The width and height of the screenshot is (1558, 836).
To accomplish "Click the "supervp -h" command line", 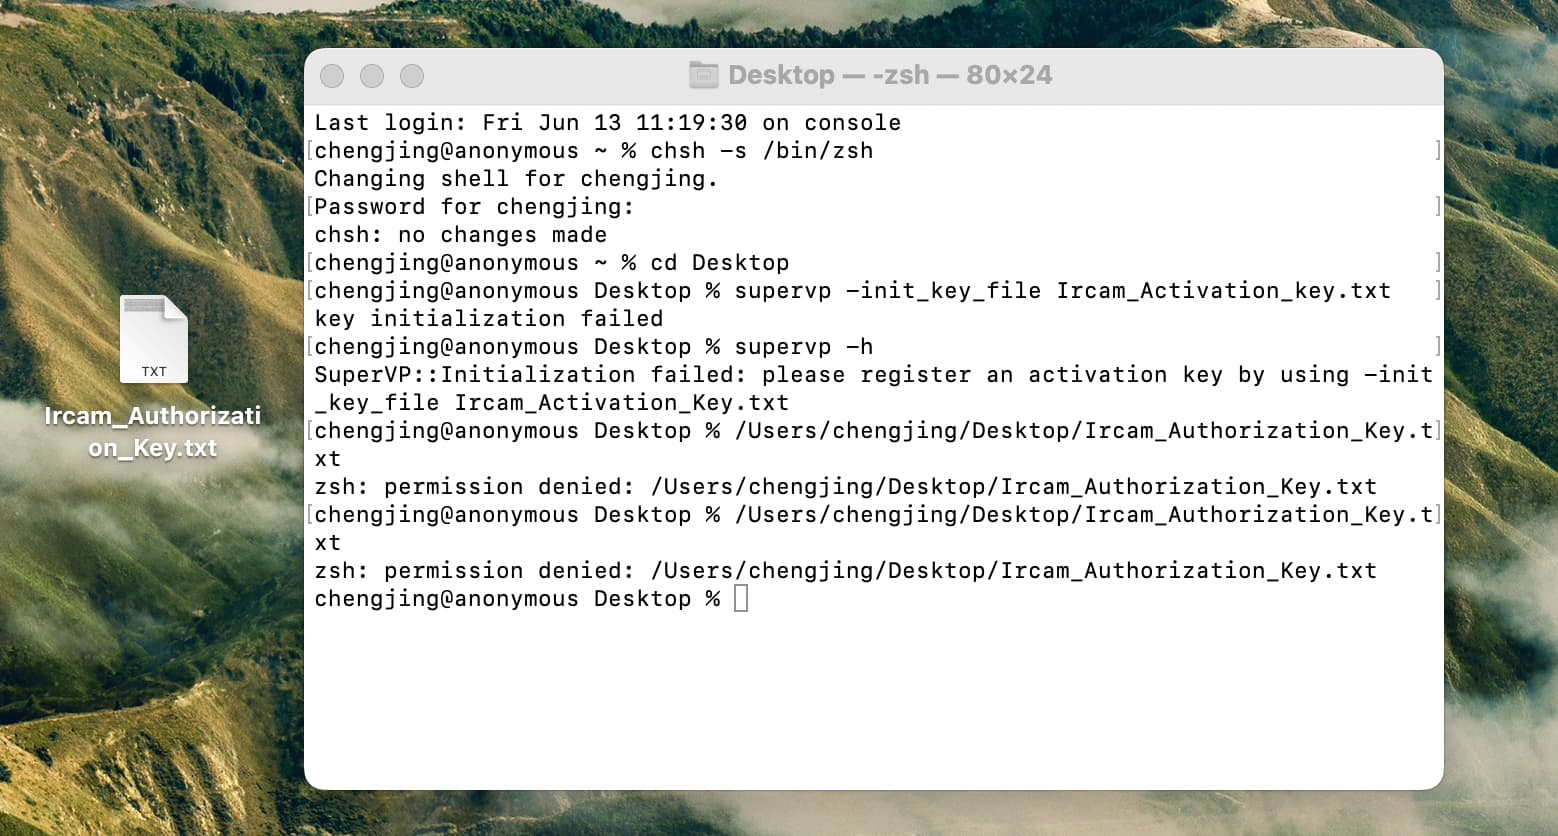I will pos(594,347).
